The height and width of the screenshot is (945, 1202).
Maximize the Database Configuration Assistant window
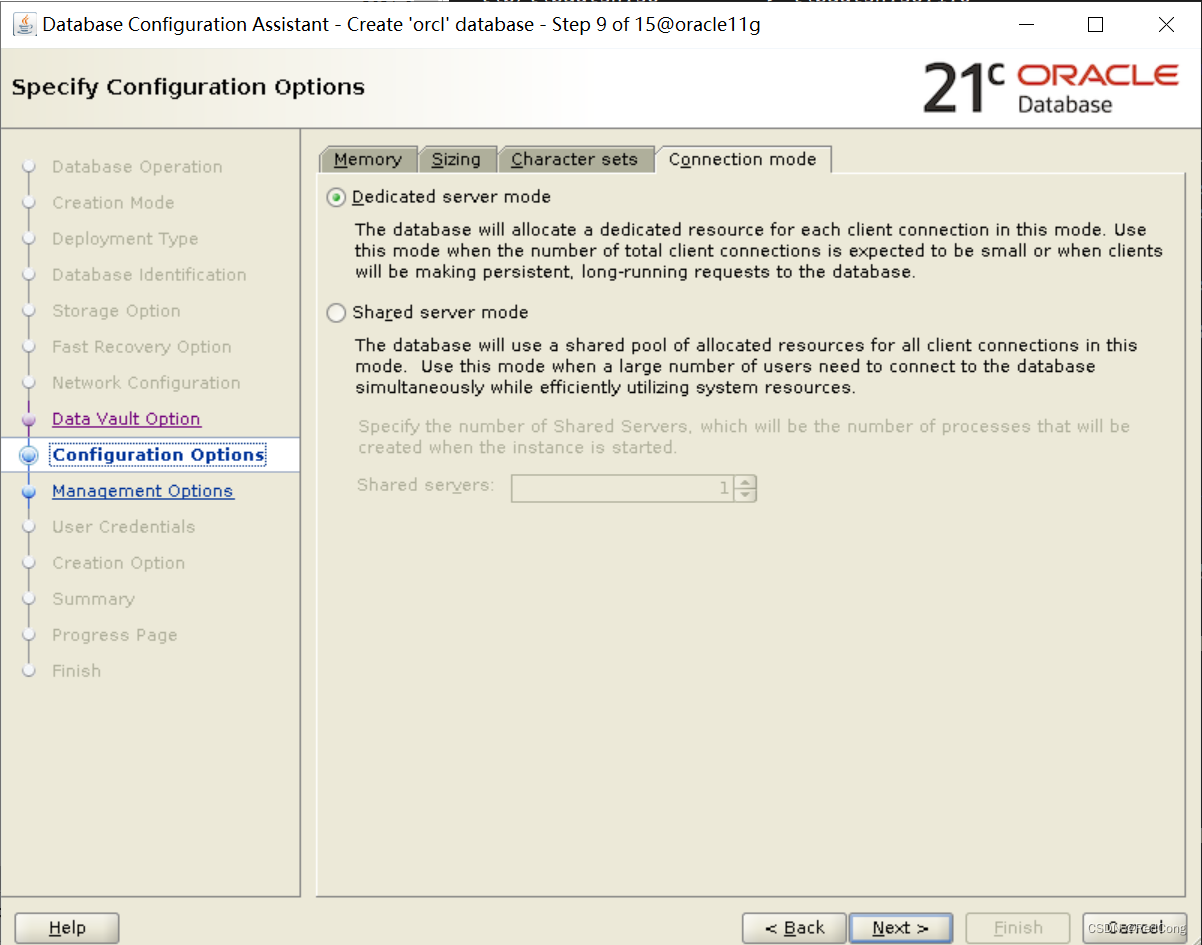click(x=1095, y=24)
